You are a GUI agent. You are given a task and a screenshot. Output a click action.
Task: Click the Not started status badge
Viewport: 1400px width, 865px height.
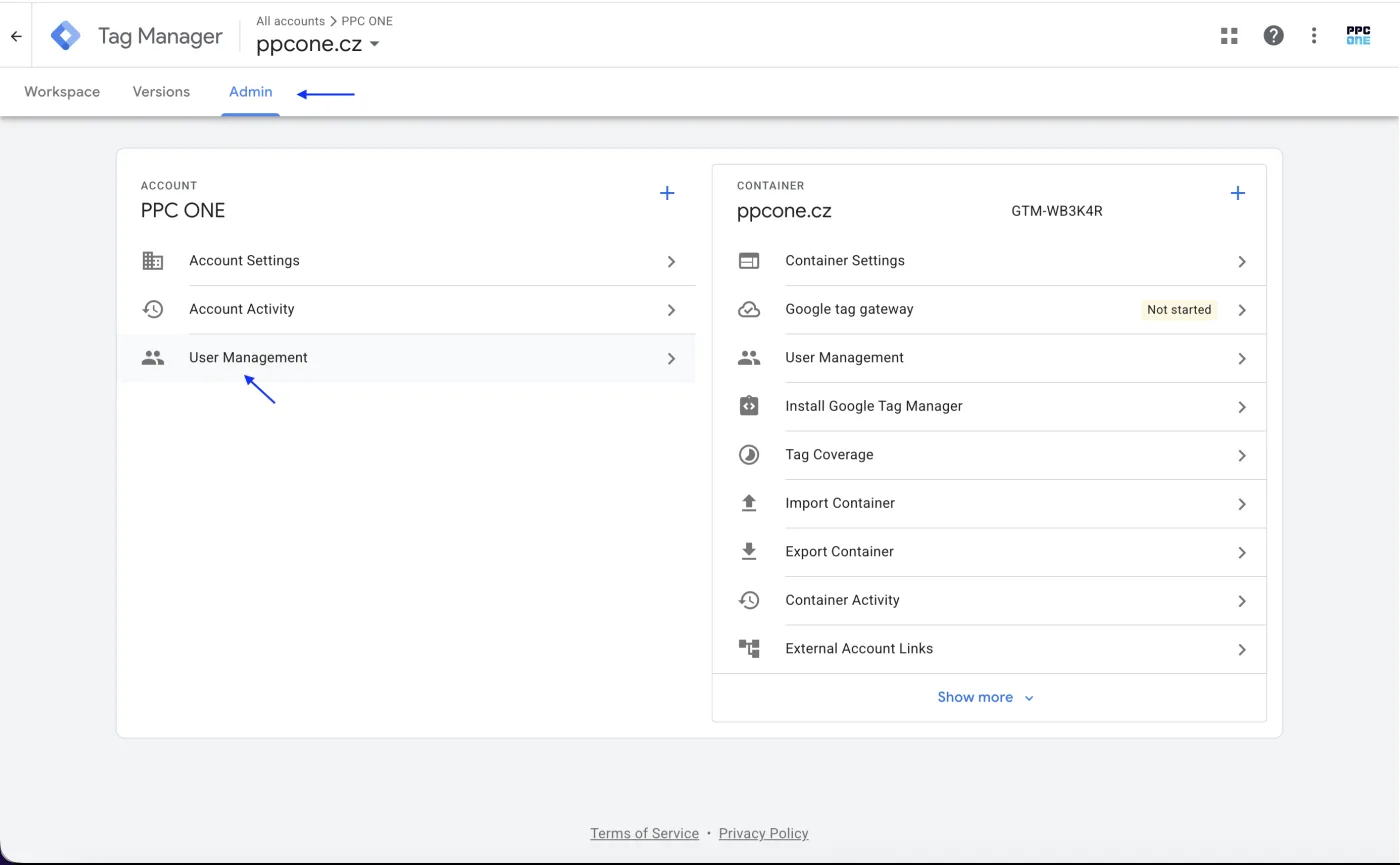1179,310
